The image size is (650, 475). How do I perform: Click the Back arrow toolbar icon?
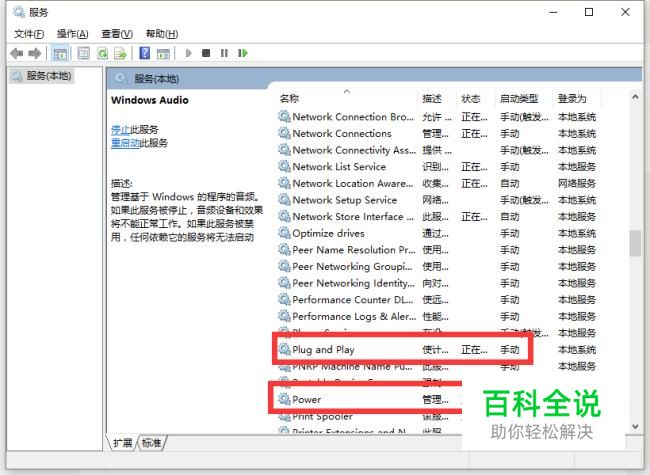[17, 53]
